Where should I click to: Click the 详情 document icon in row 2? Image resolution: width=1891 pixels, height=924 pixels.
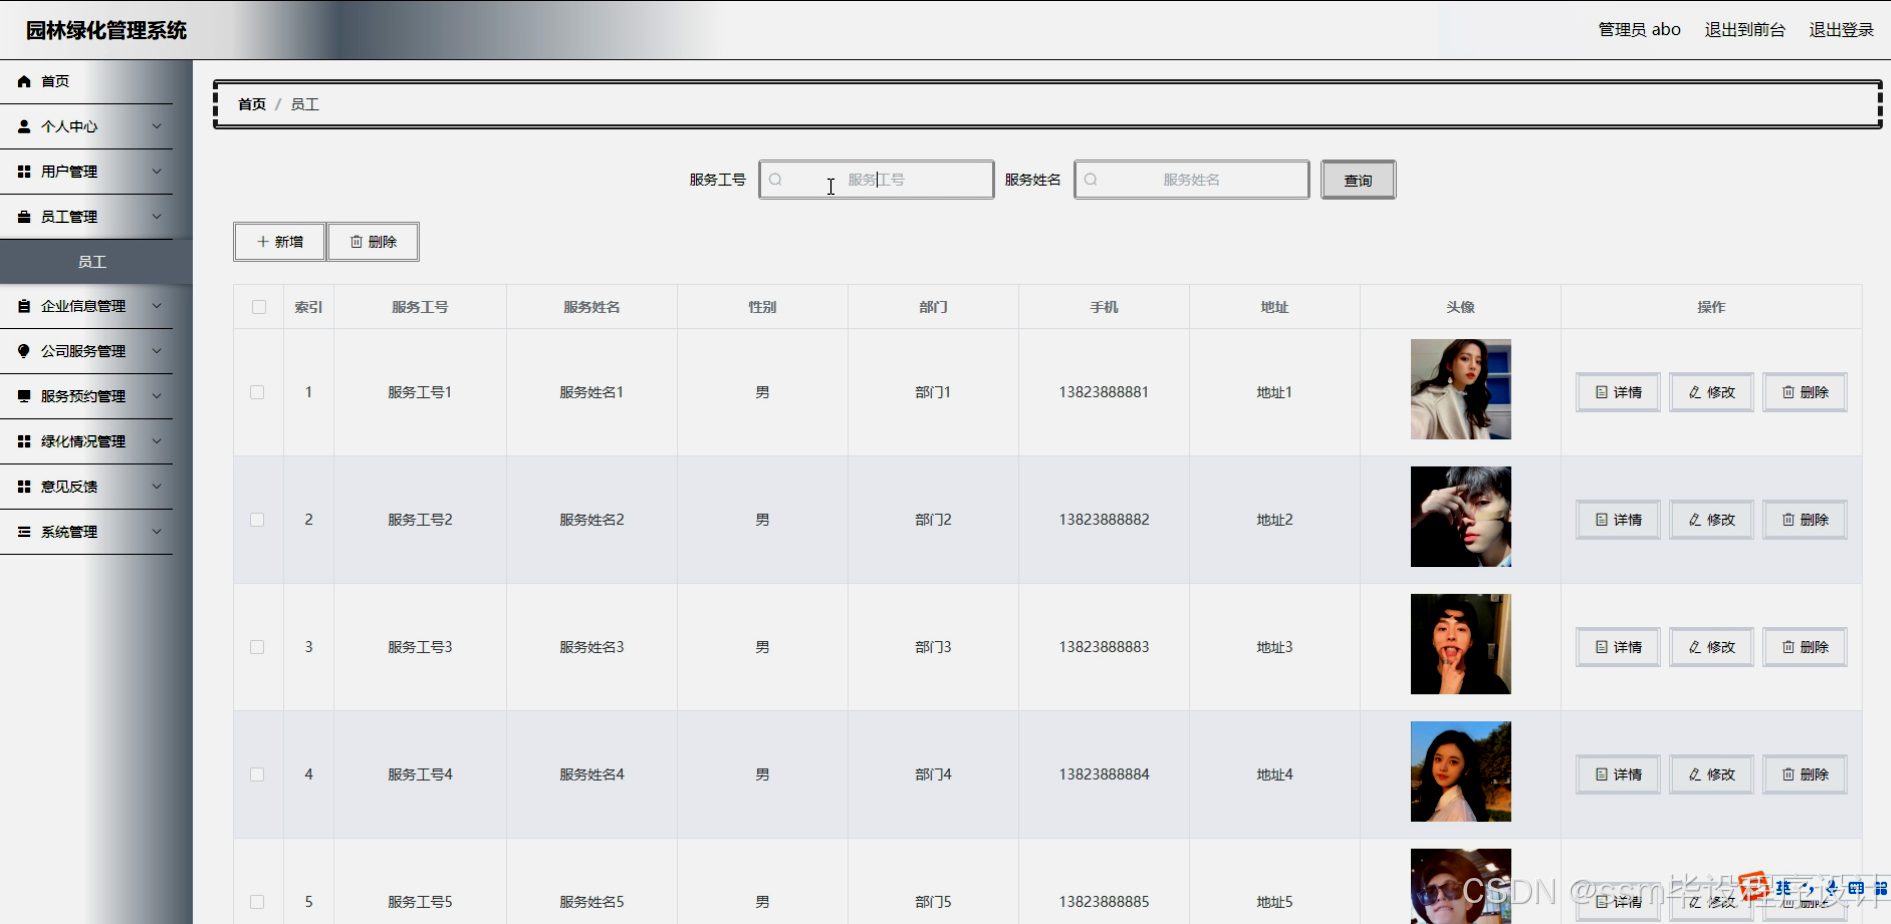pyautogui.click(x=1601, y=520)
